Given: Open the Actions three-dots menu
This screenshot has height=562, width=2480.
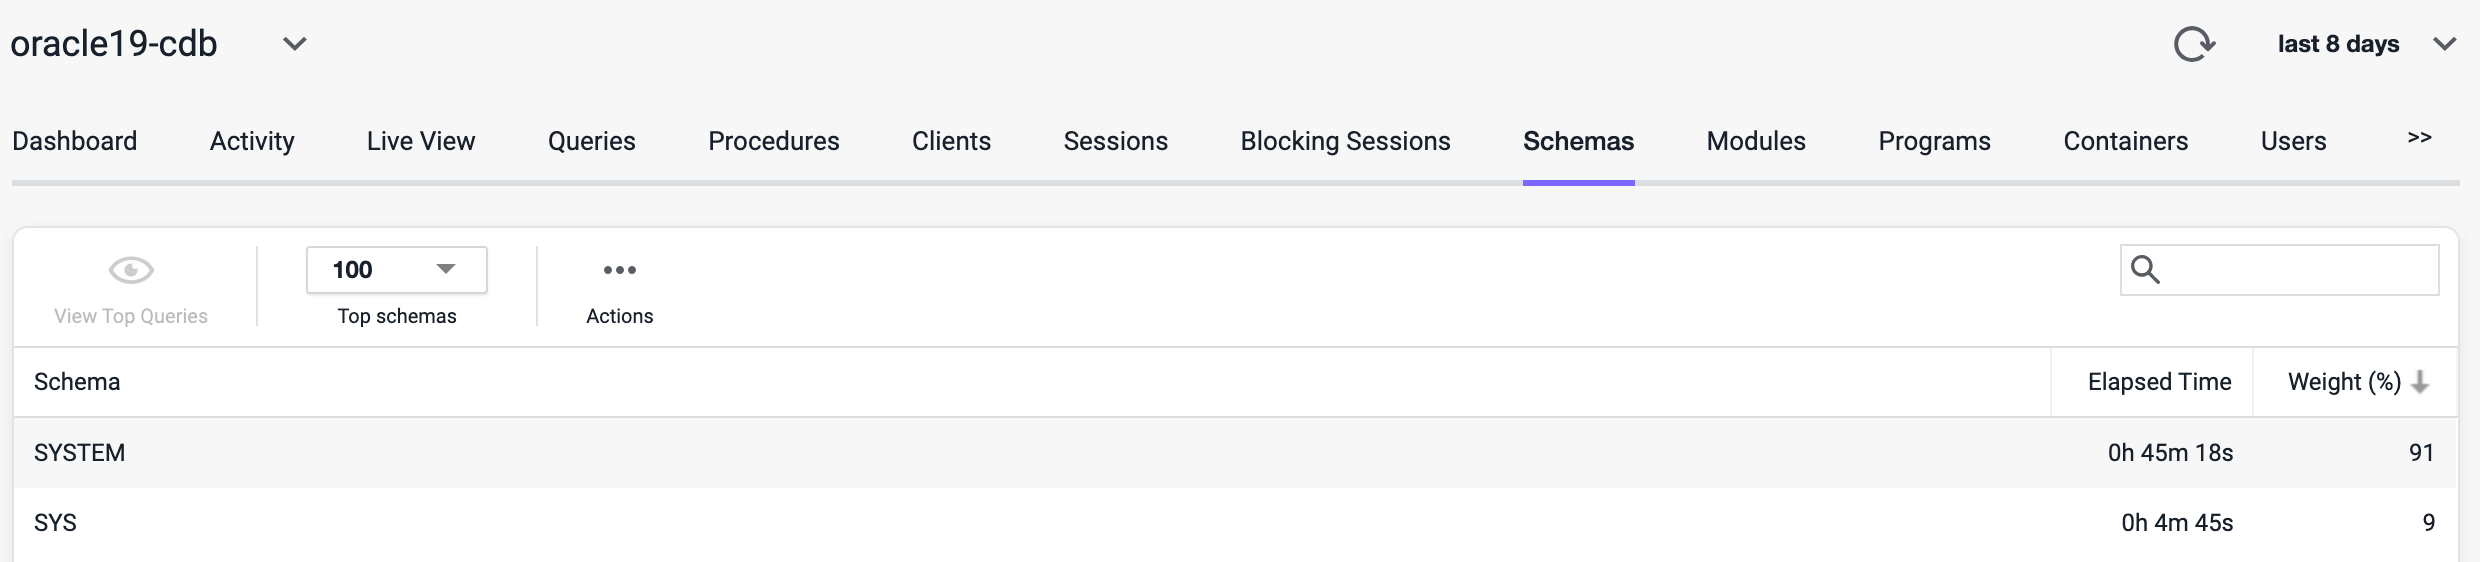Looking at the screenshot, I should pyautogui.click(x=619, y=270).
